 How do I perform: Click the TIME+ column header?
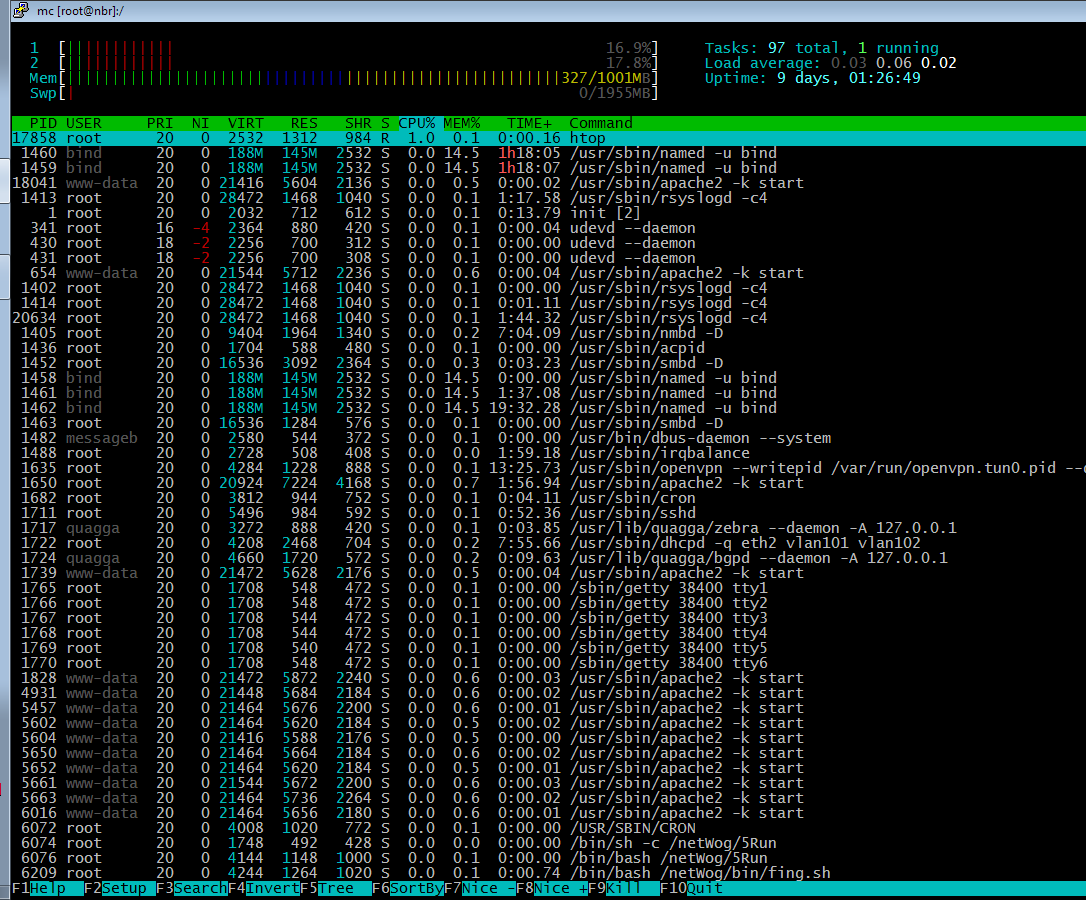click(529, 123)
